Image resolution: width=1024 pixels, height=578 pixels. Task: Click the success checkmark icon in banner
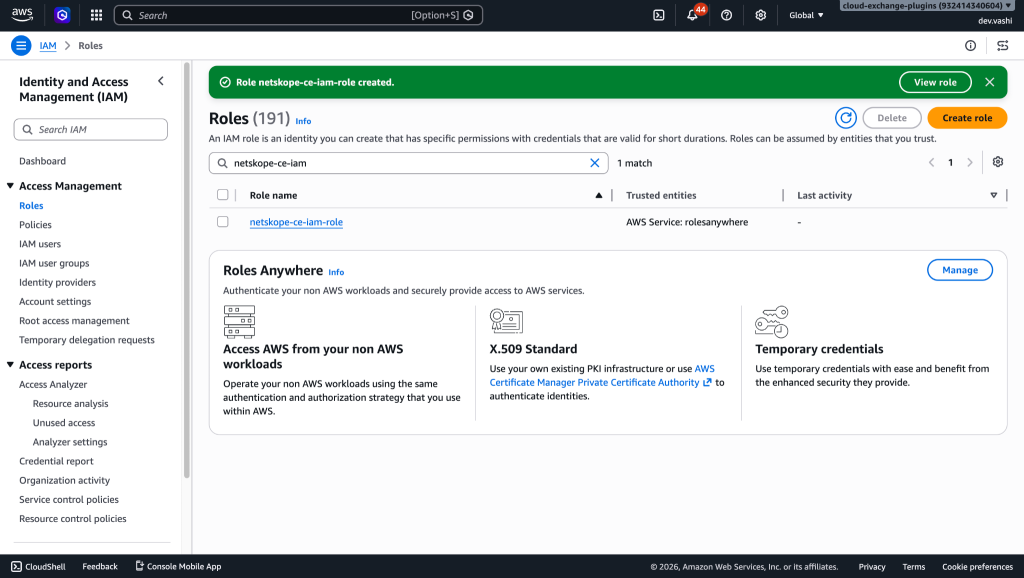pos(225,82)
